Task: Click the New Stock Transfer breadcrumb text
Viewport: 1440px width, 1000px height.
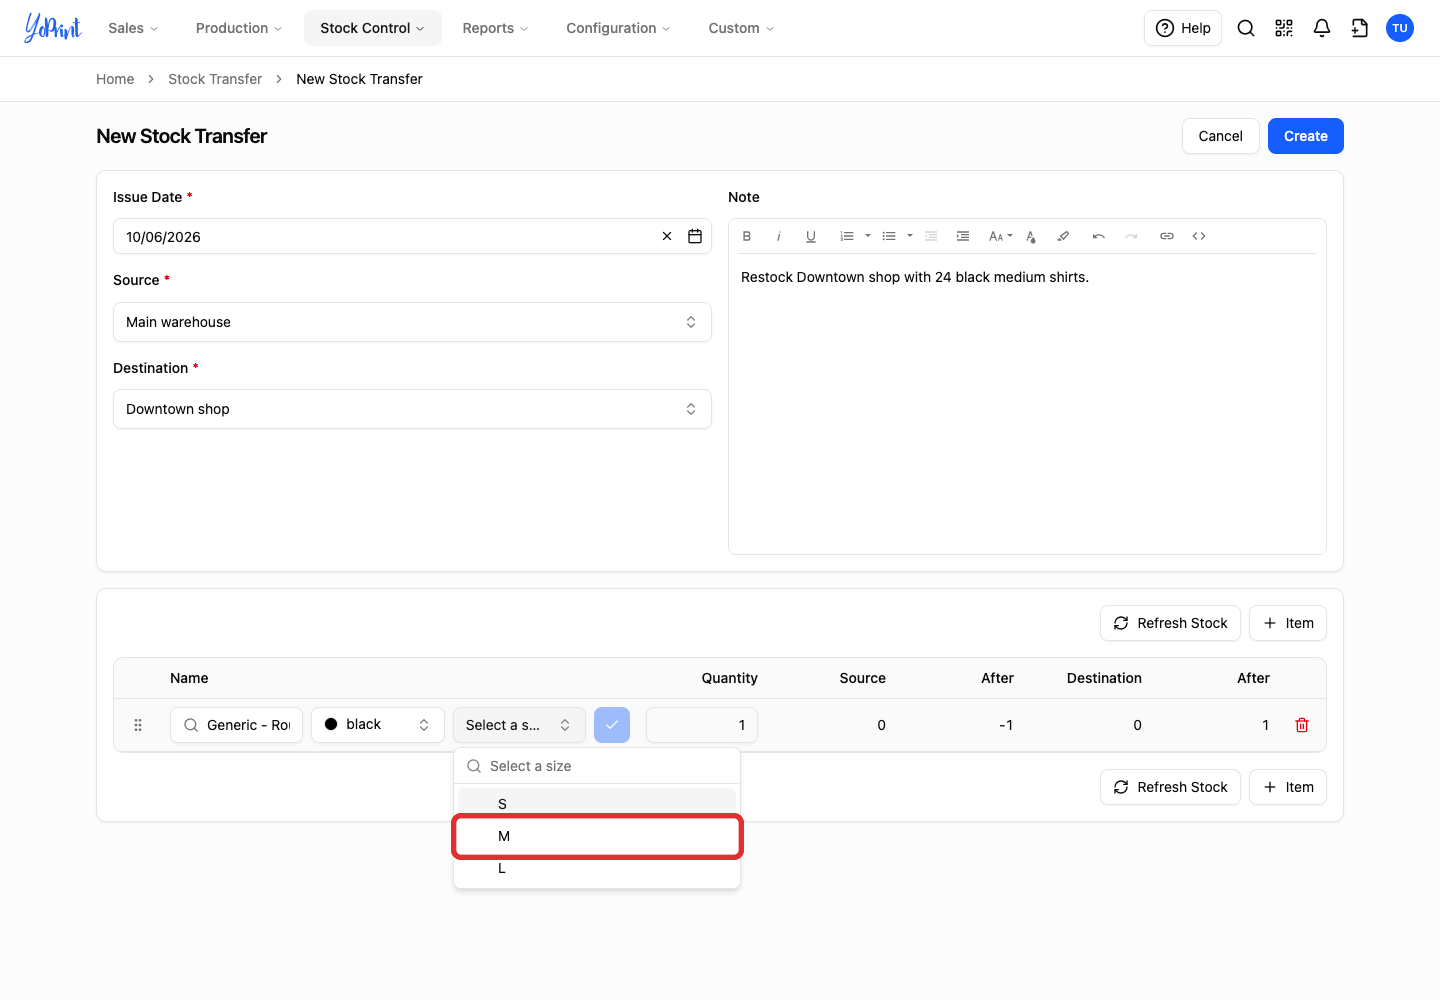Action: coord(359,79)
